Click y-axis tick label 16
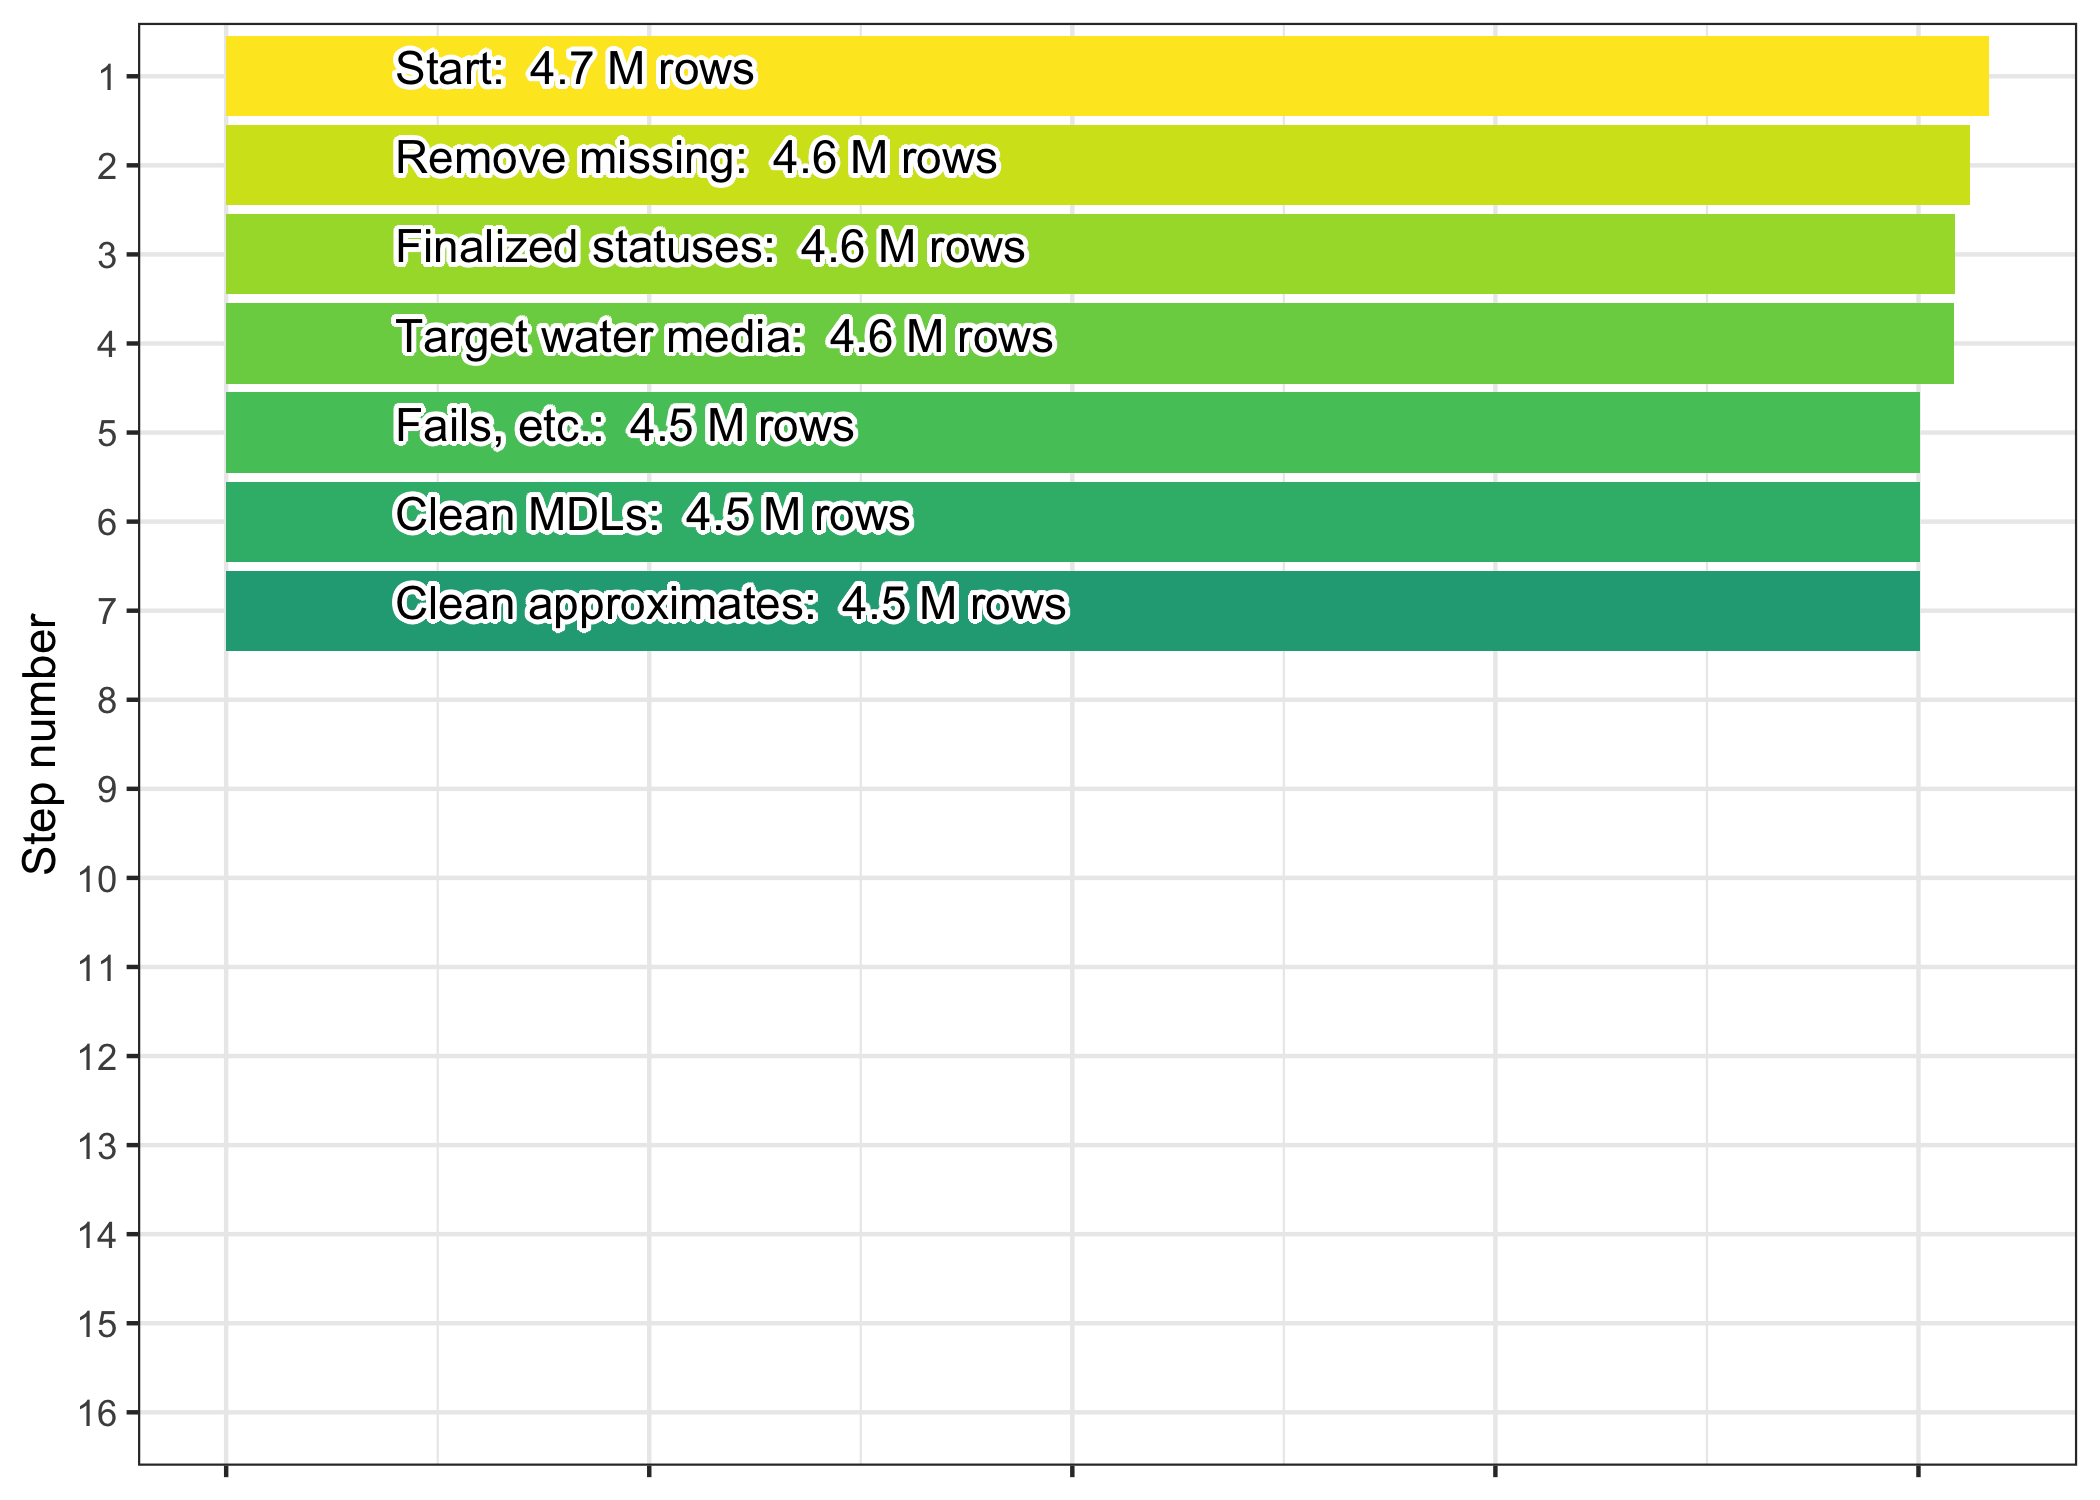Screen dimensions: 2100x1500 pos(97,1414)
